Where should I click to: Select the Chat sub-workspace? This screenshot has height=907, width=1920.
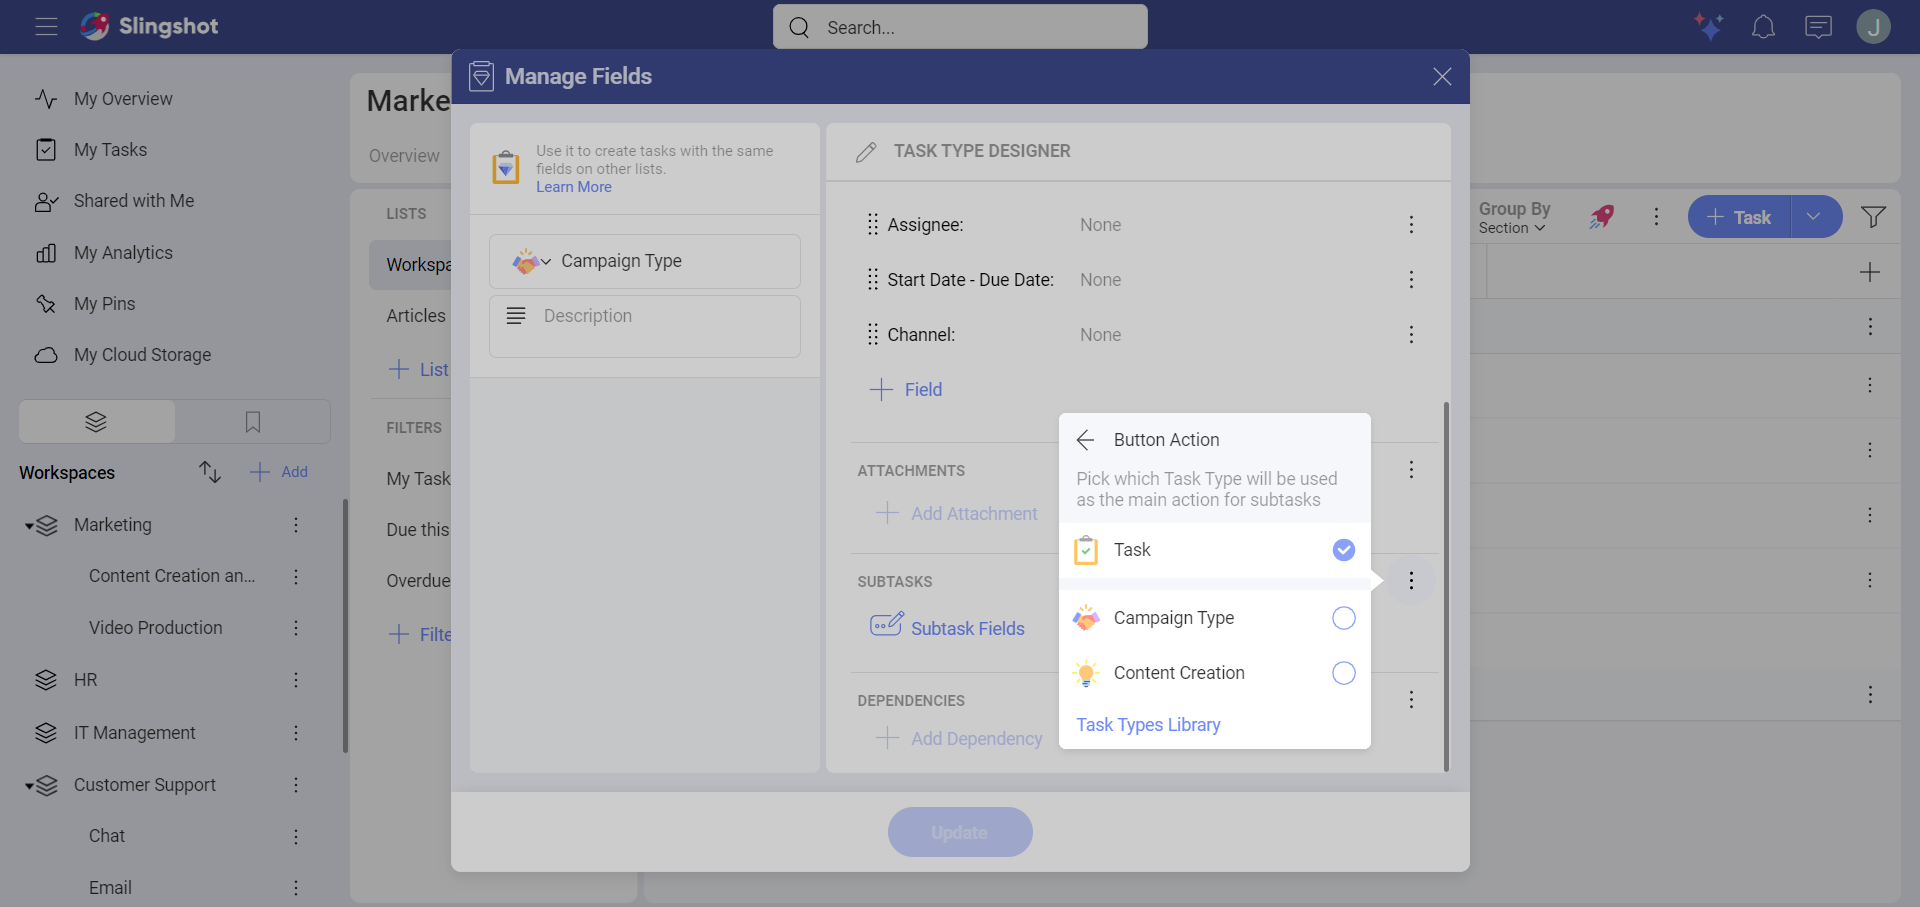(x=107, y=836)
